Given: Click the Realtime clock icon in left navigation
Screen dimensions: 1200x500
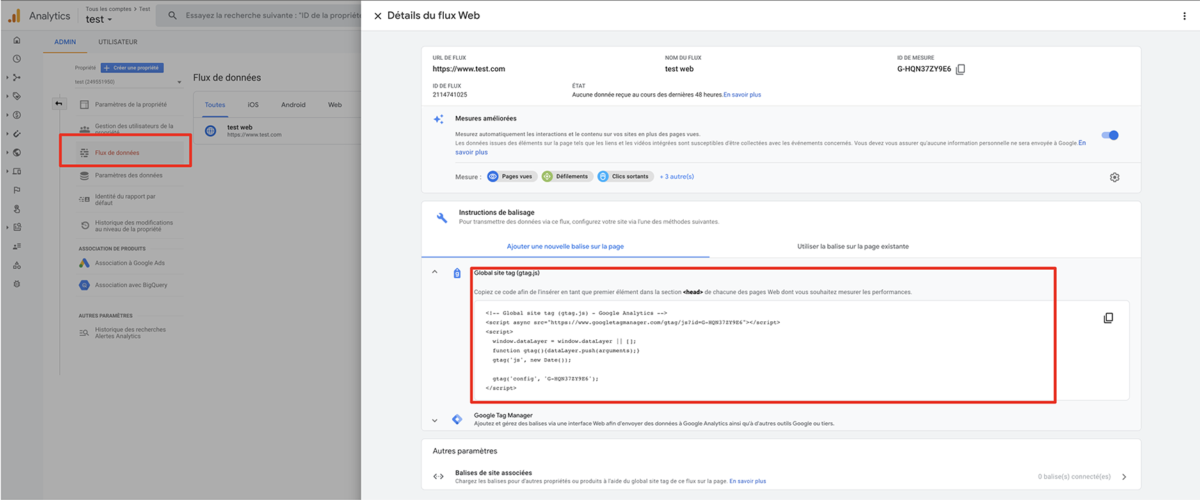Looking at the screenshot, I should 17,58.
